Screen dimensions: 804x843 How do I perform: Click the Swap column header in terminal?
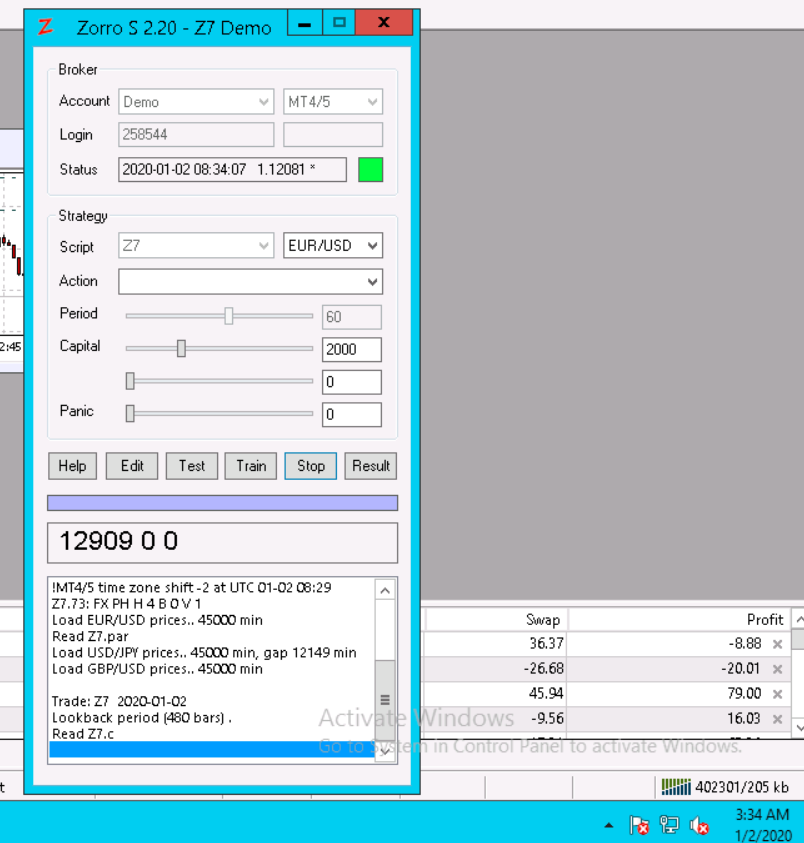coord(543,620)
